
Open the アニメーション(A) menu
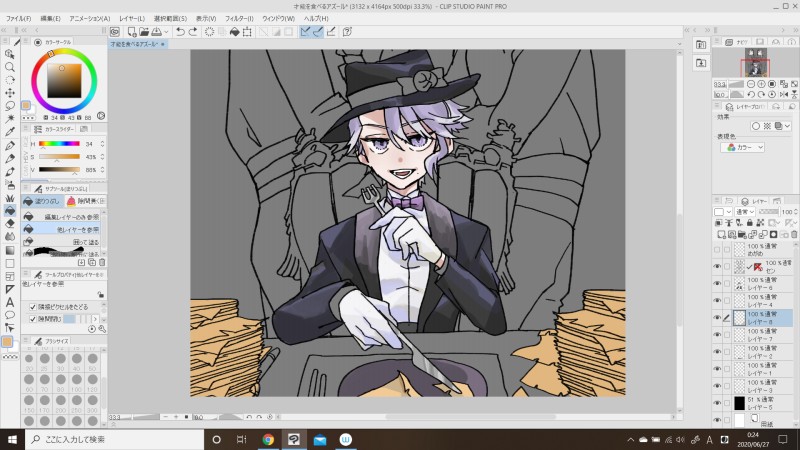click(89, 18)
